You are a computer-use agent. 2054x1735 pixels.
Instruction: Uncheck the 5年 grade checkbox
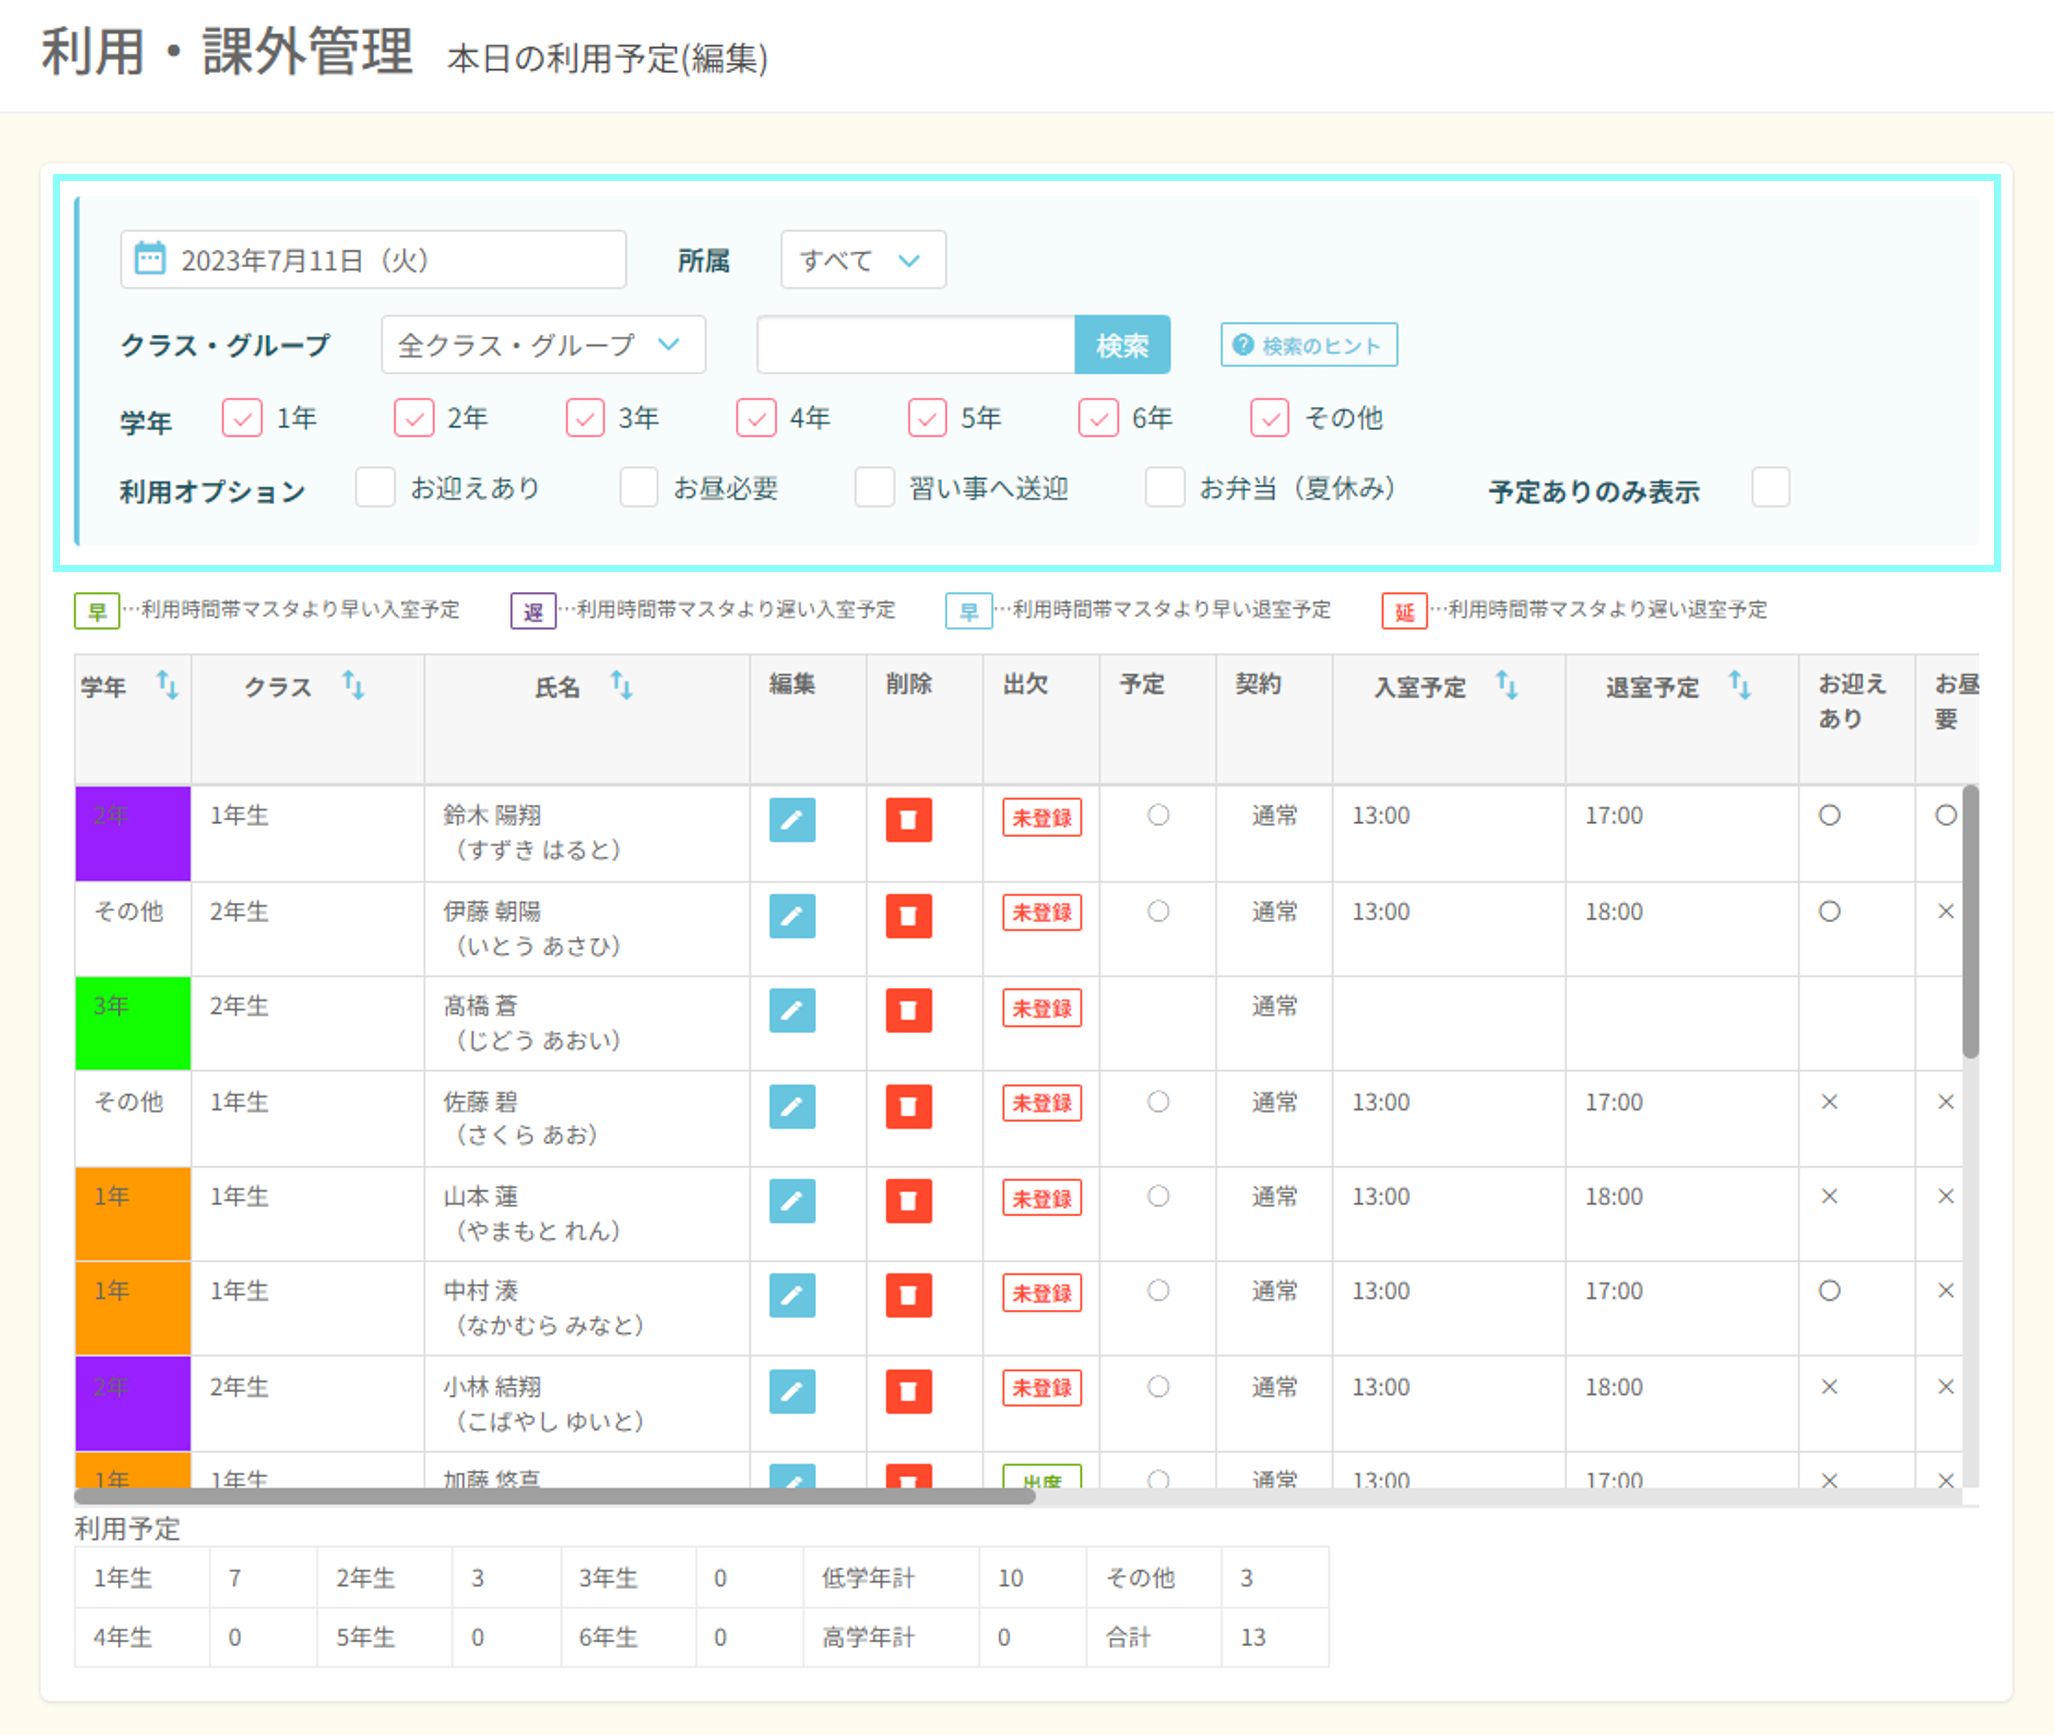(x=927, y=418)
